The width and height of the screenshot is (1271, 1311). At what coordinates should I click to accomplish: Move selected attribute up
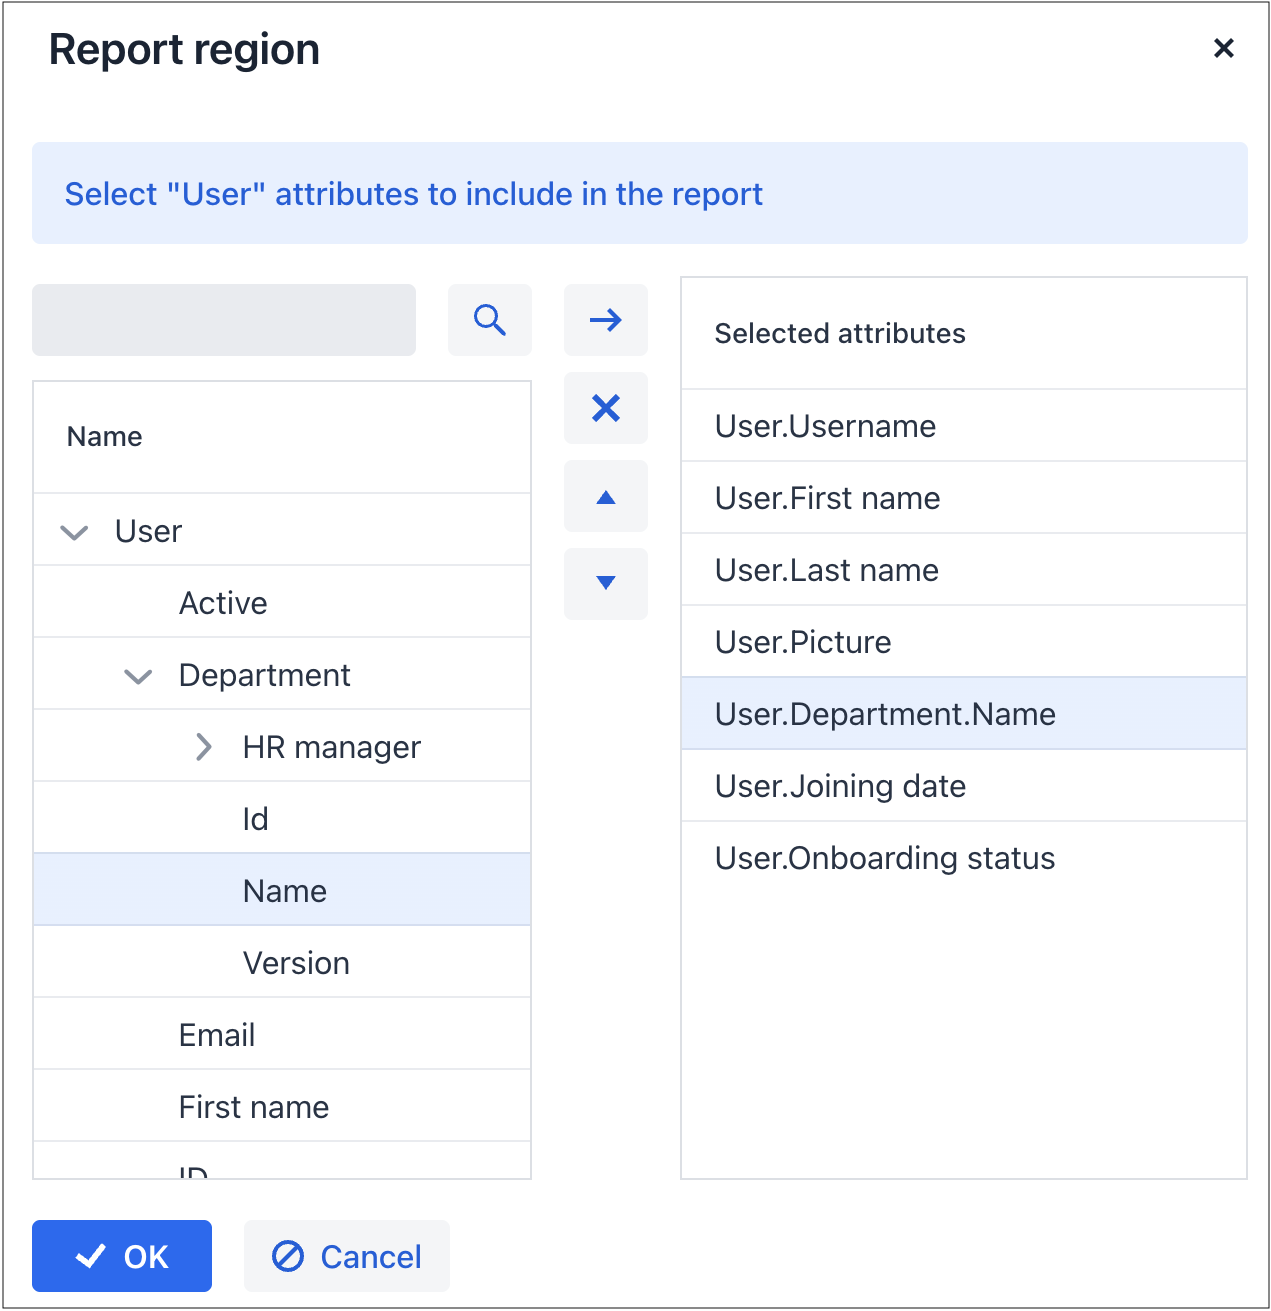[x=605, y=497]
